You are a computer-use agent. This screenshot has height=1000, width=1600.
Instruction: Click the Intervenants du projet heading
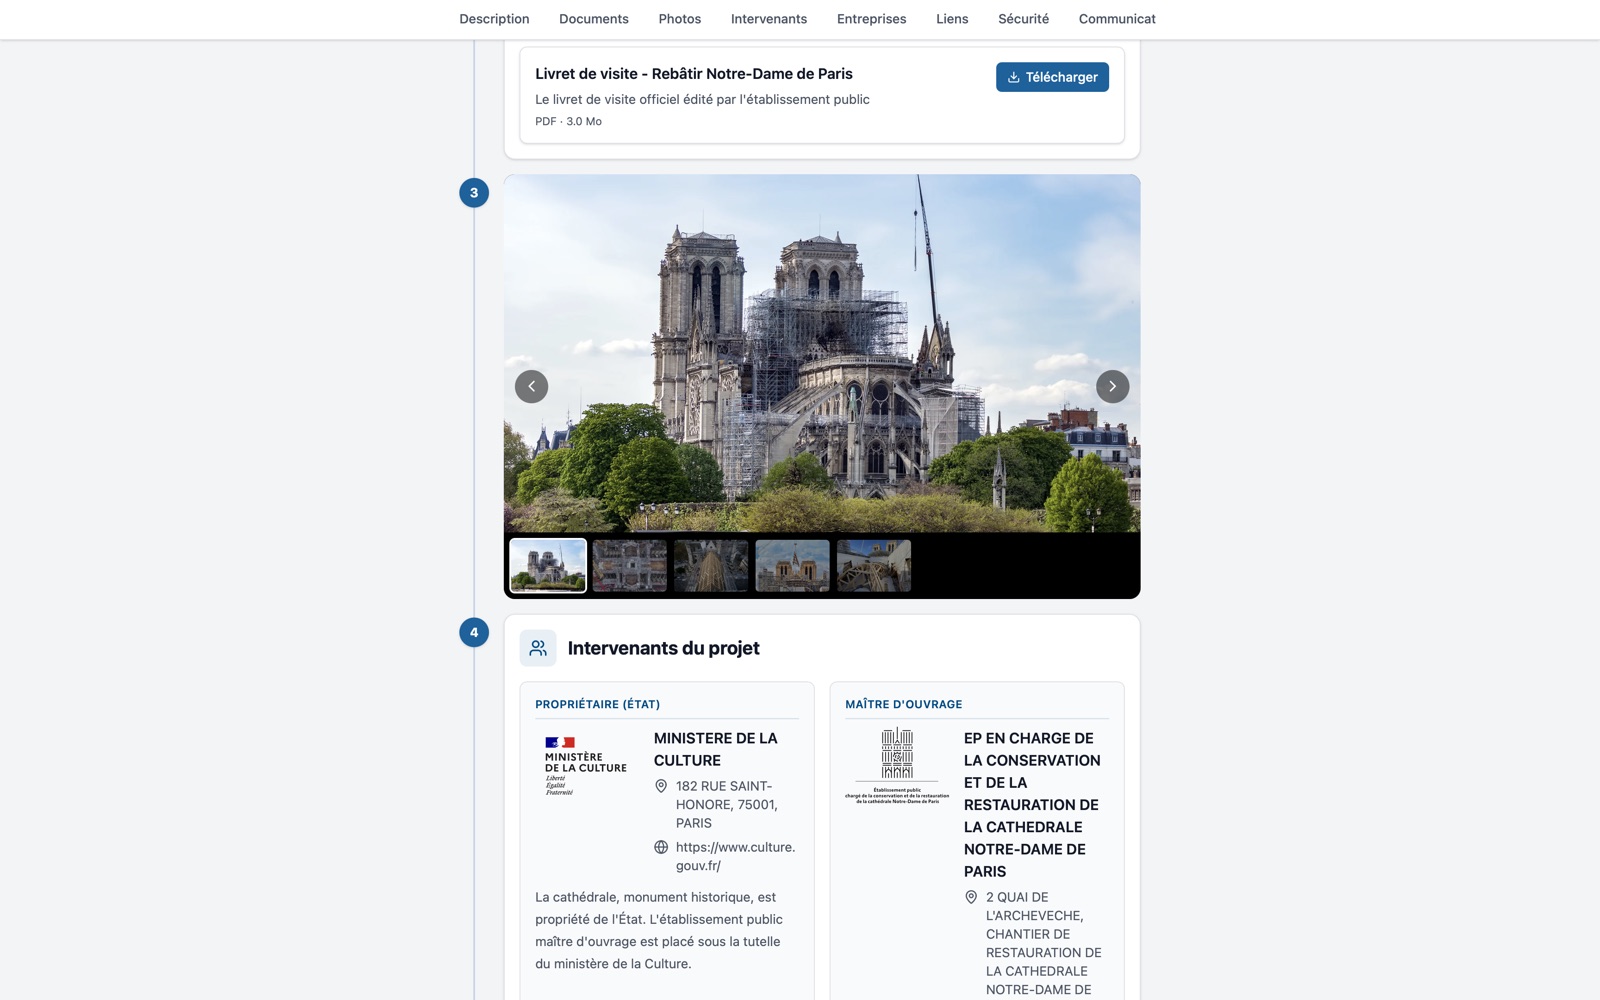pyautogui.click(x=664, y=648)
